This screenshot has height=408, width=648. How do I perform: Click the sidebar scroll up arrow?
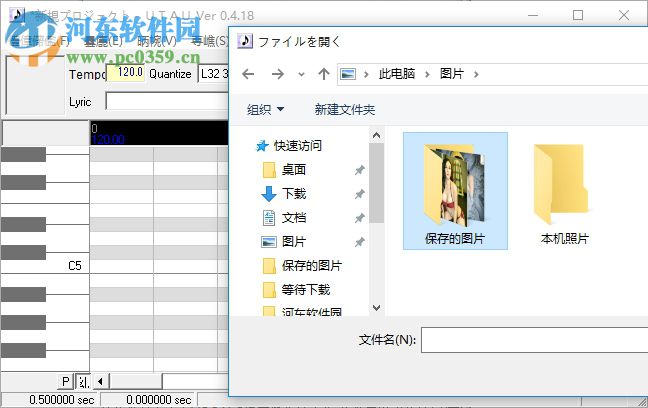[376, 135]
